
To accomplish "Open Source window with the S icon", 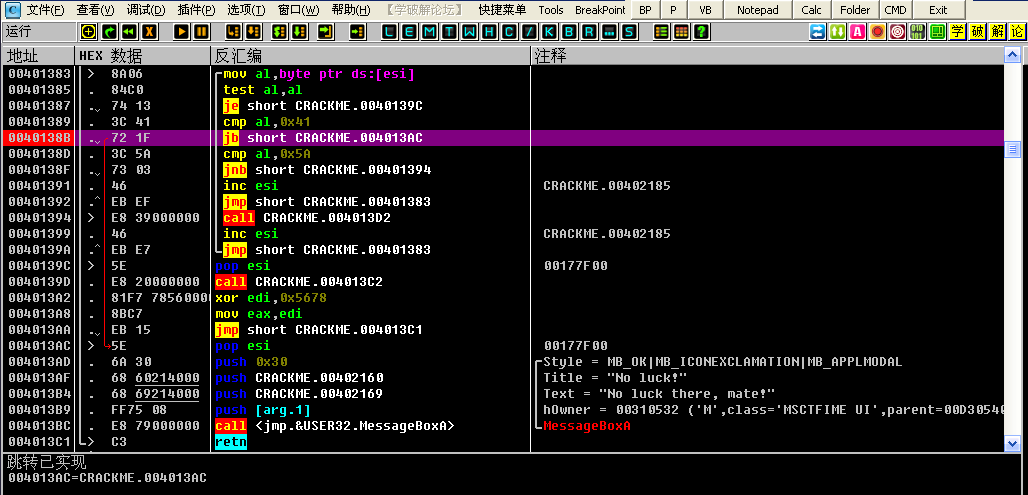I will 630,31.
